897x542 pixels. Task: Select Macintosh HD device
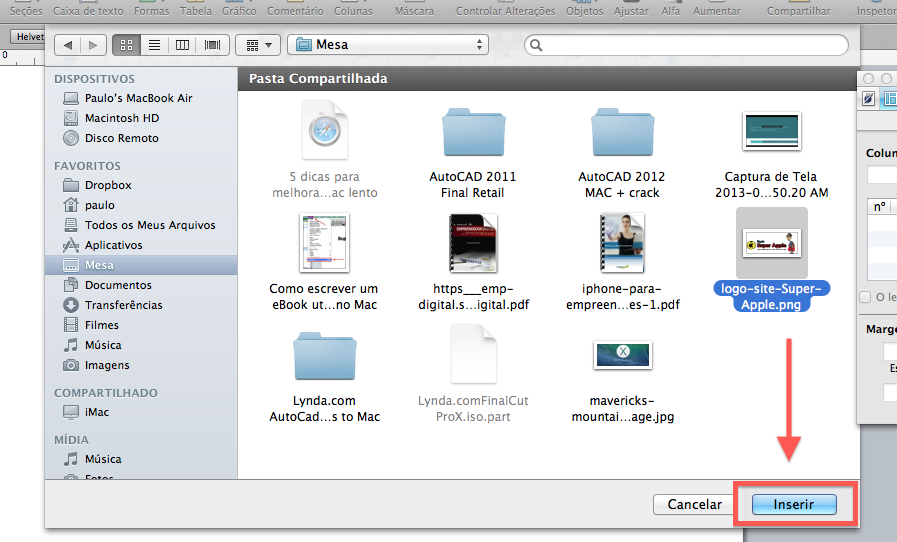coord(121,118)
